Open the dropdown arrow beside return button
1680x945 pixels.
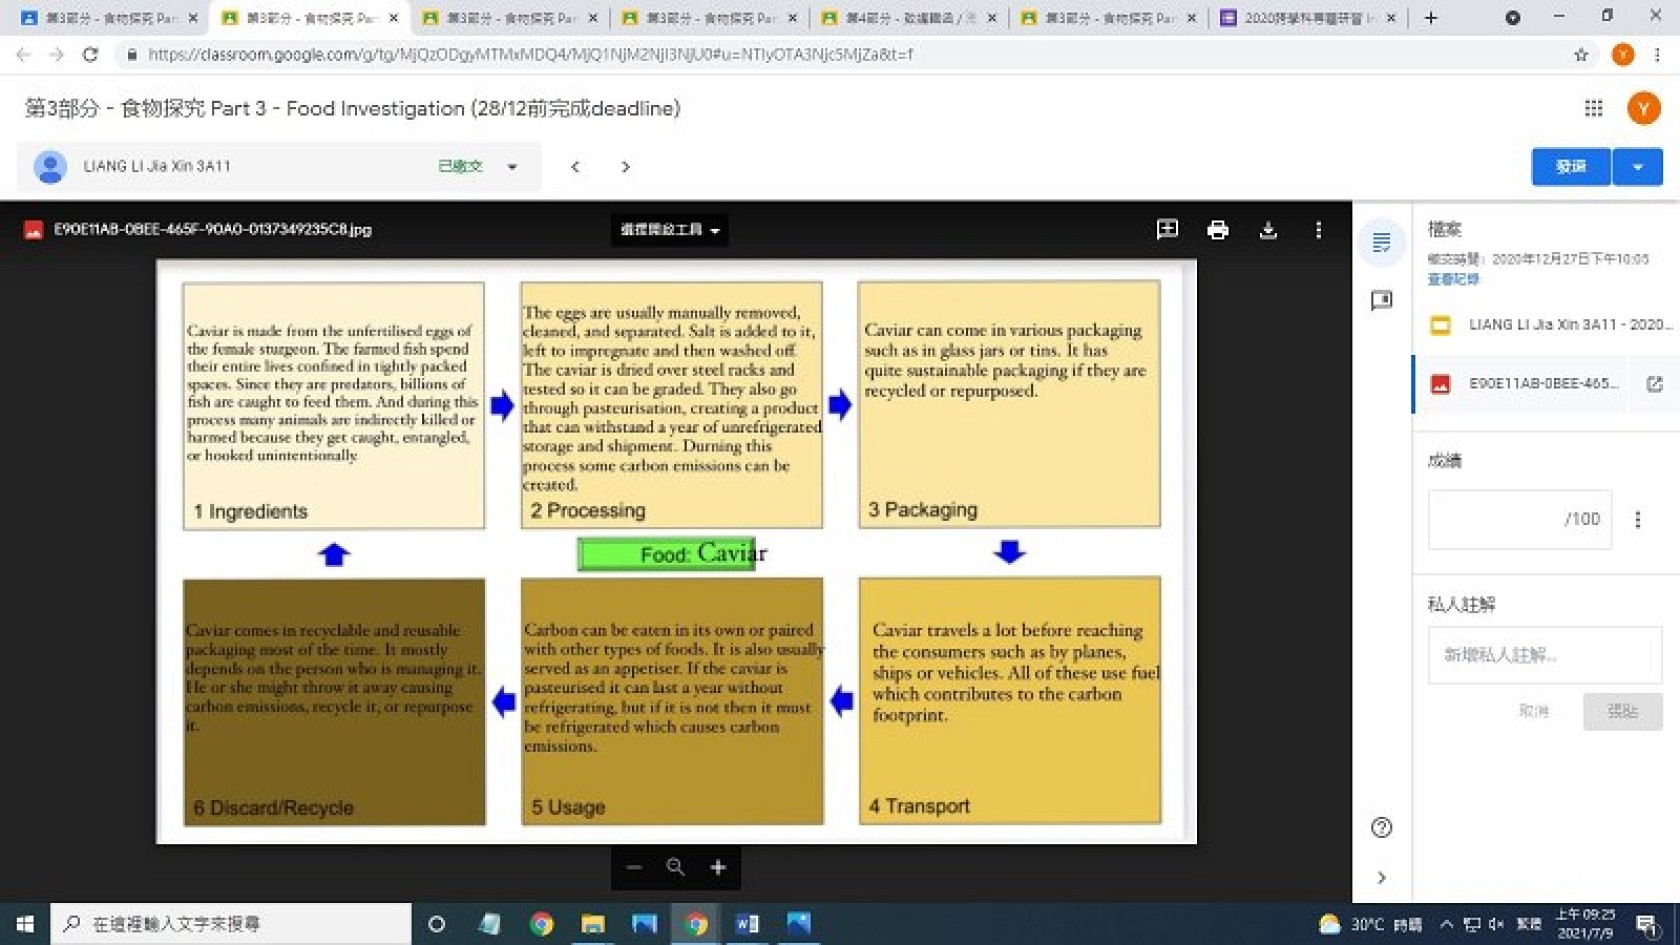point(1637,167)
